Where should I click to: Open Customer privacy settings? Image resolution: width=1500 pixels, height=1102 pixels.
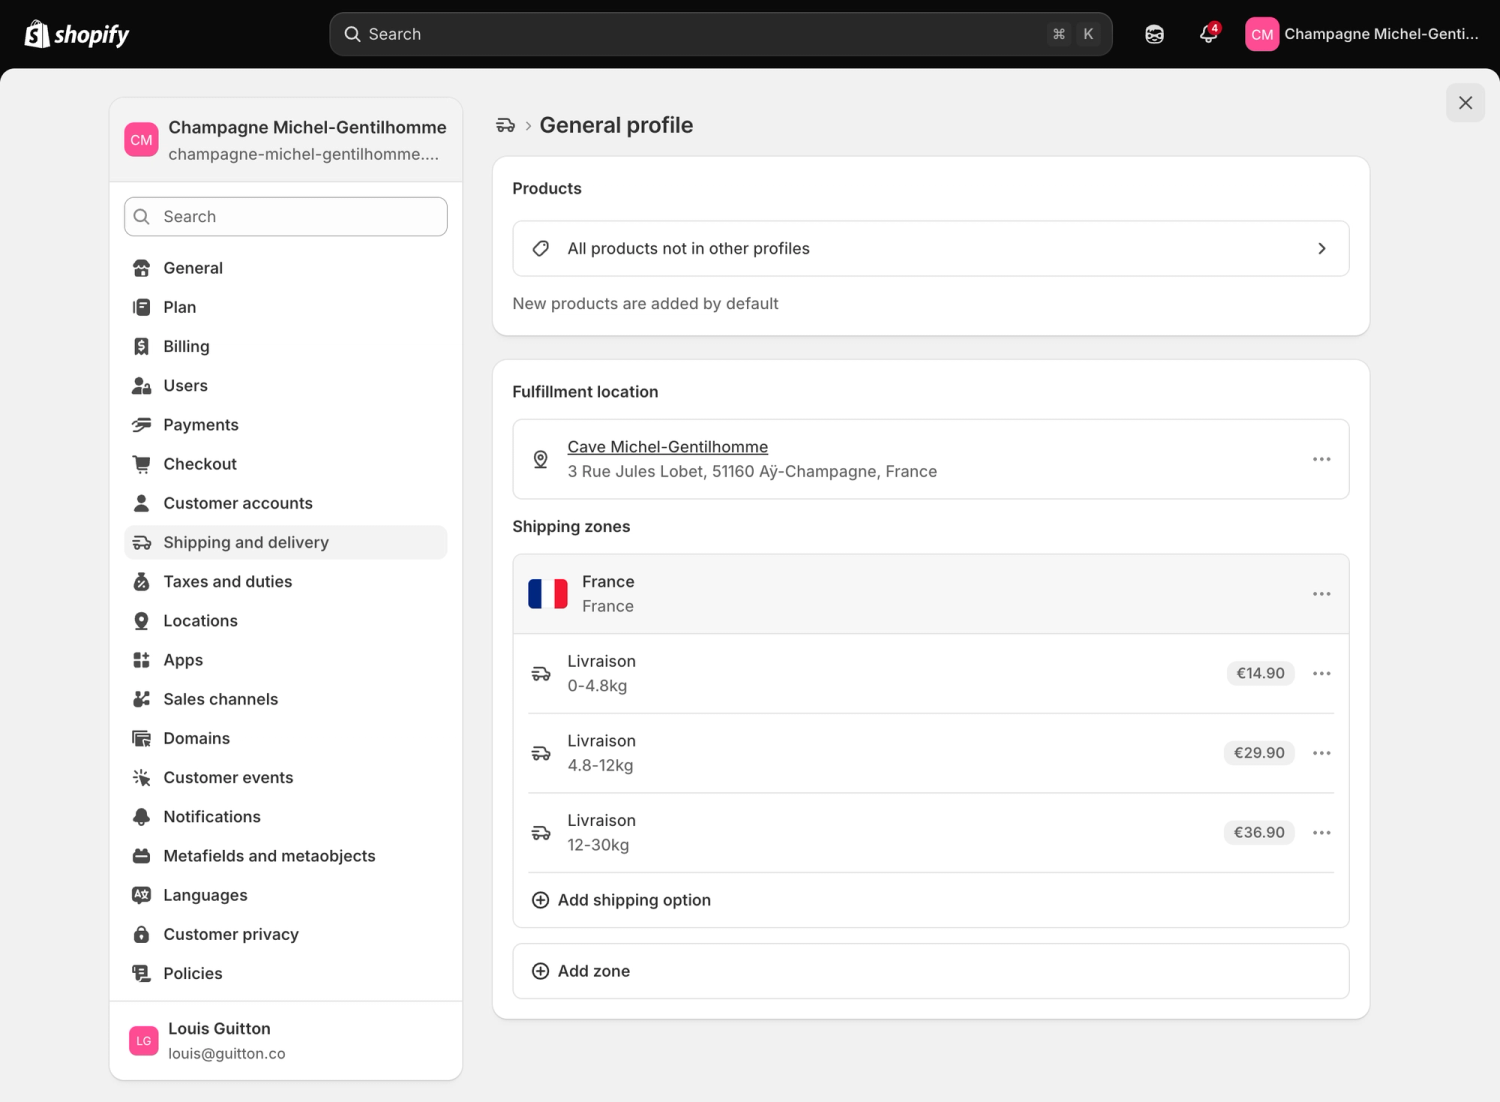[286, 934]
